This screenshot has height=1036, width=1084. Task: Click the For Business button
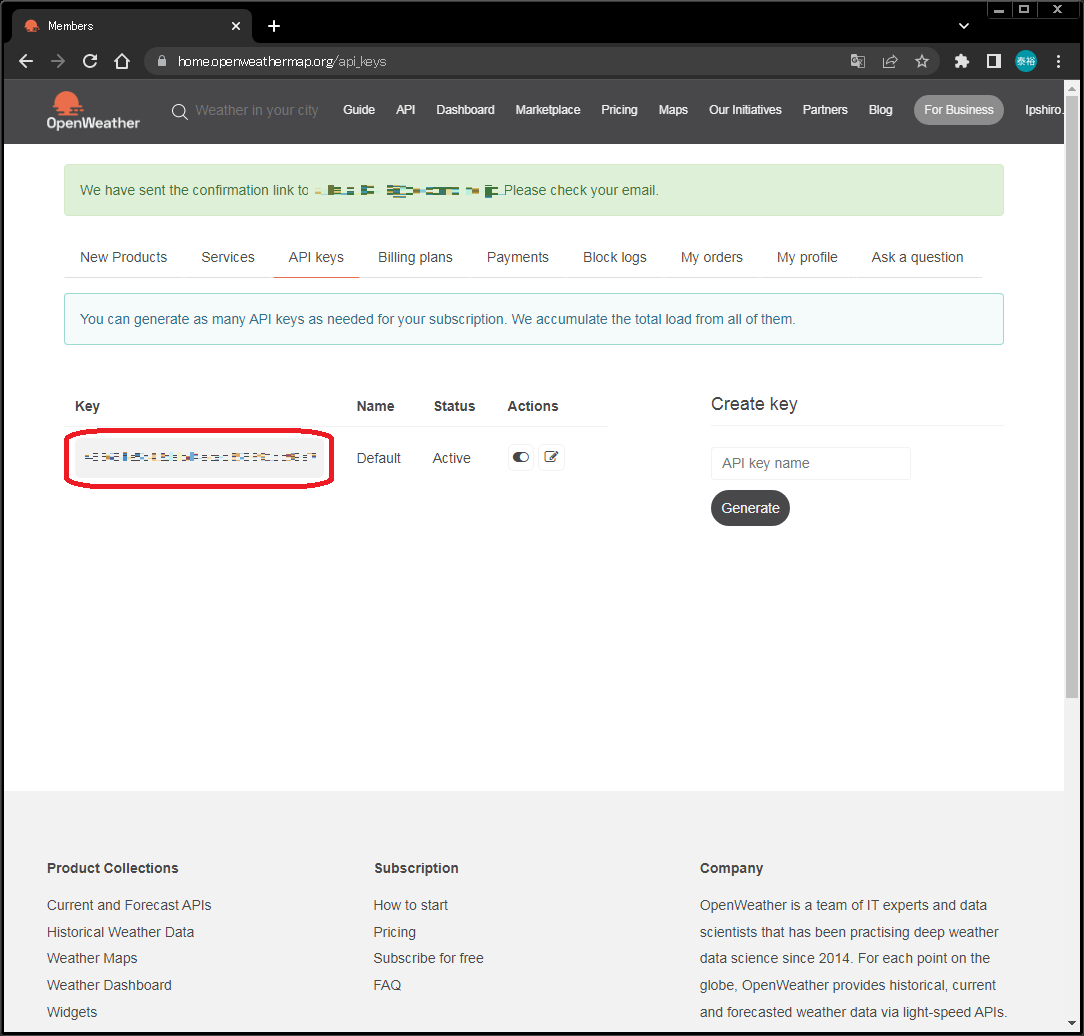[x=958, y=110]
